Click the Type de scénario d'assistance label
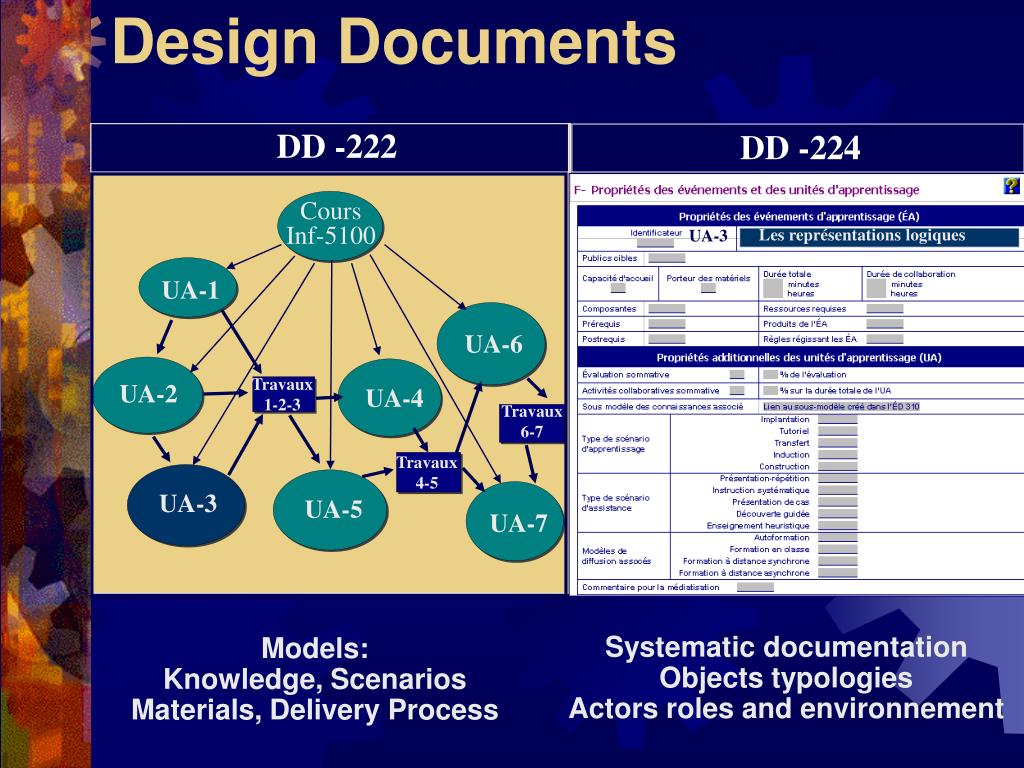 tap(616, 503)
